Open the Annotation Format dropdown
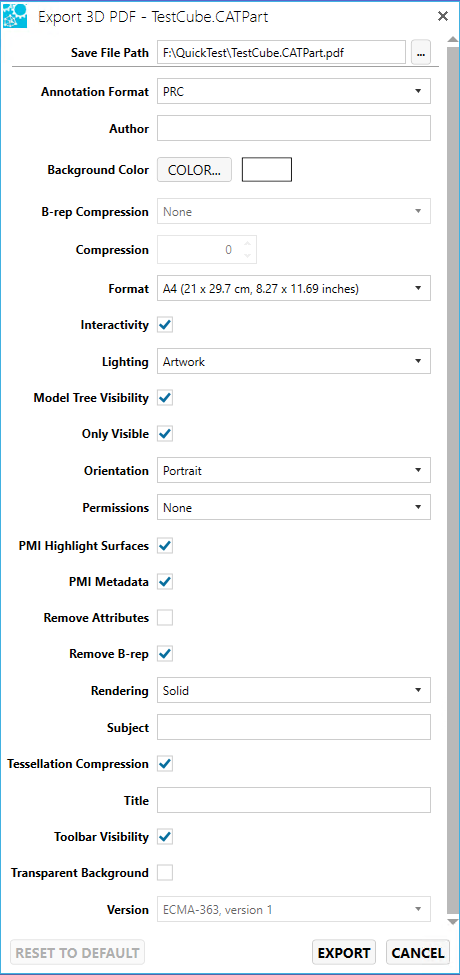 pyautogui.click(x=293, y=91)
